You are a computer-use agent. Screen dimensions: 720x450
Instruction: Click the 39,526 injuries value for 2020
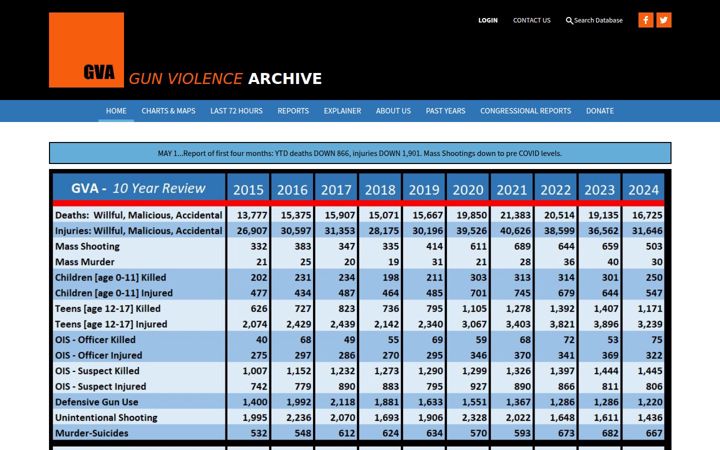pyautogui.click(x=472, y=231)
